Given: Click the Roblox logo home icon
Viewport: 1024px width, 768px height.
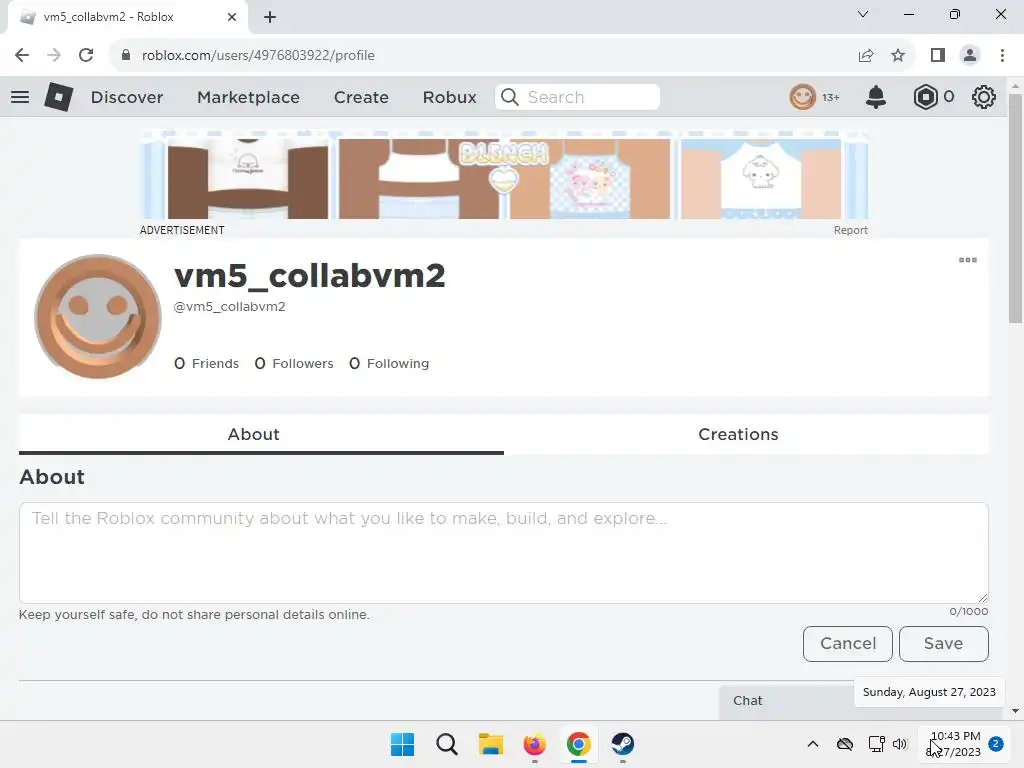Looking at the screenshot, I should click(58, 97).
